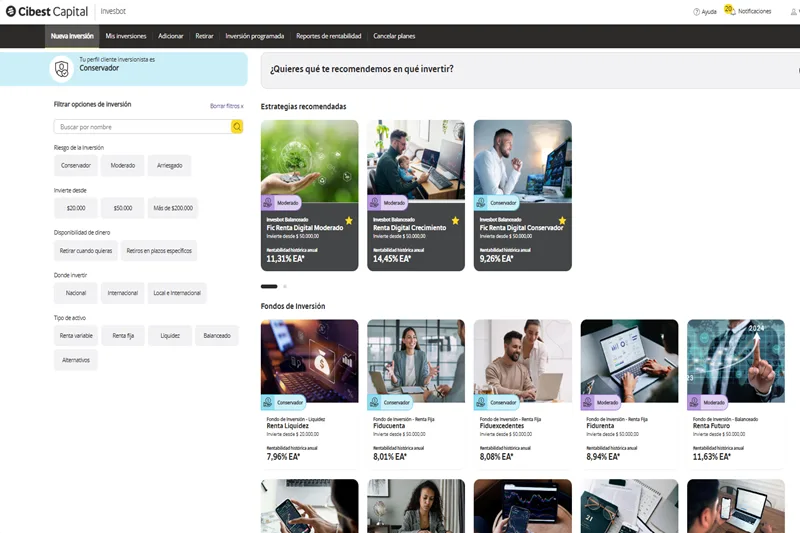
Task: Click the Buscar por nombre search field
Action: (x=142, y=127)
